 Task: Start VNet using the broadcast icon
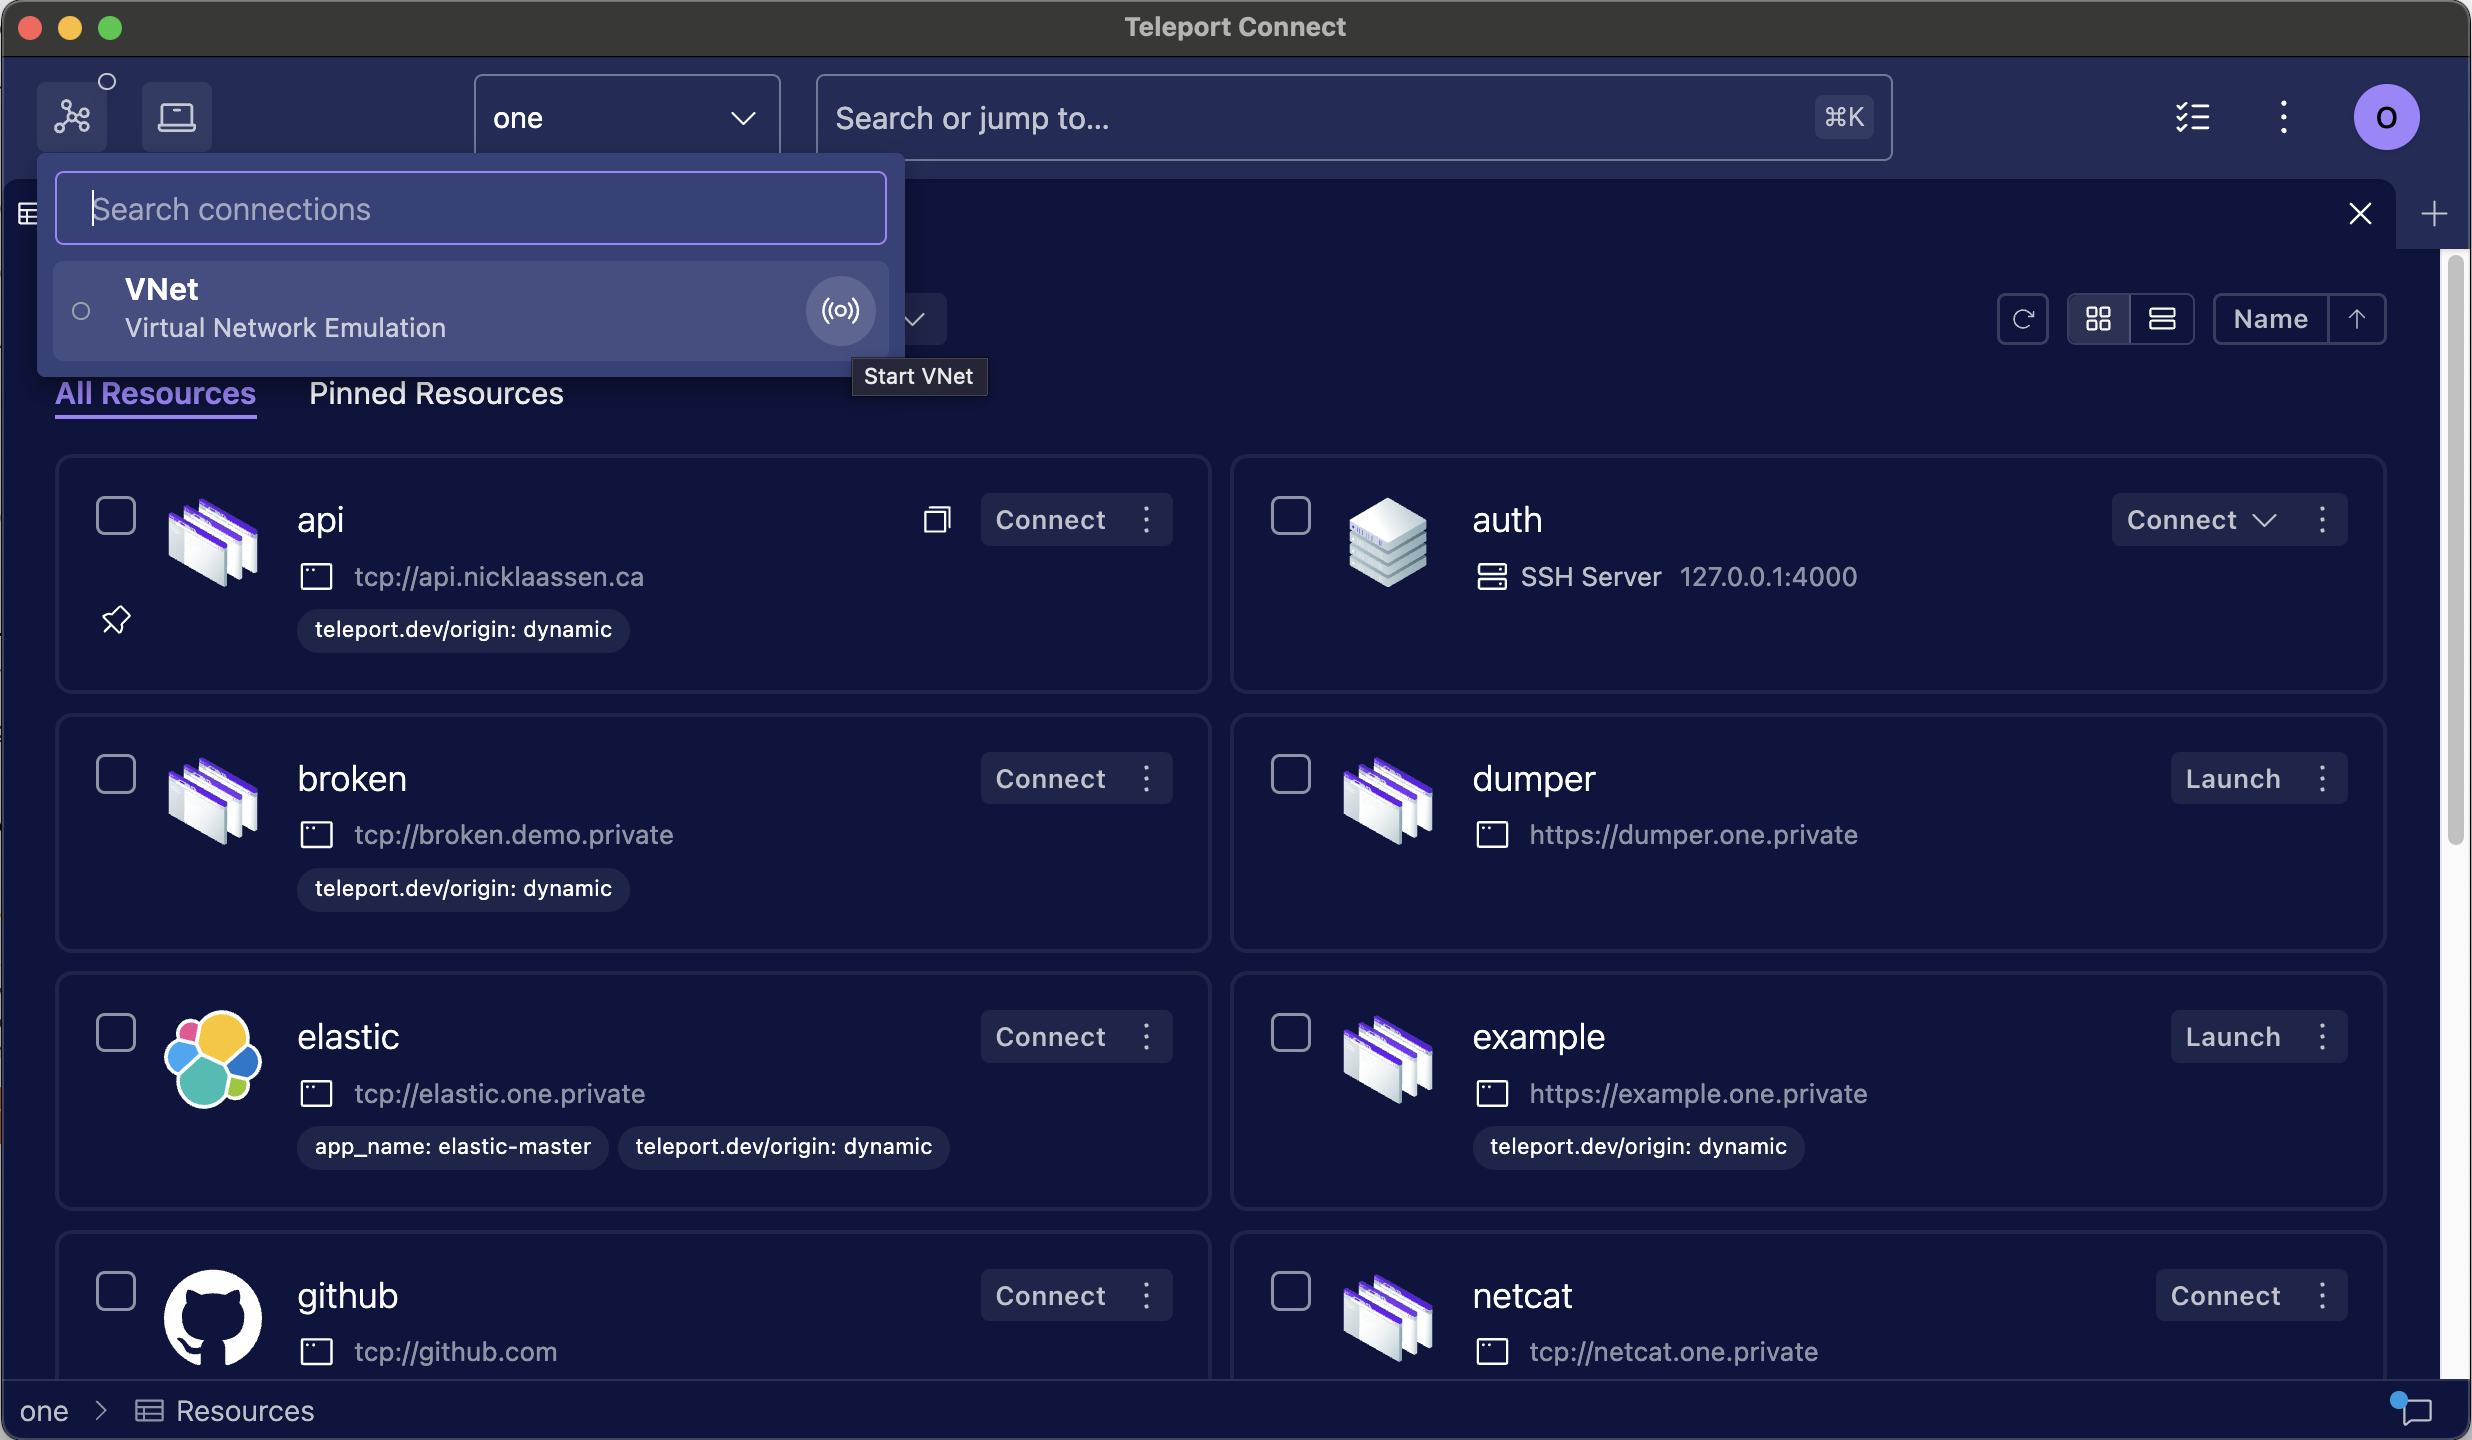coord(839,311)
